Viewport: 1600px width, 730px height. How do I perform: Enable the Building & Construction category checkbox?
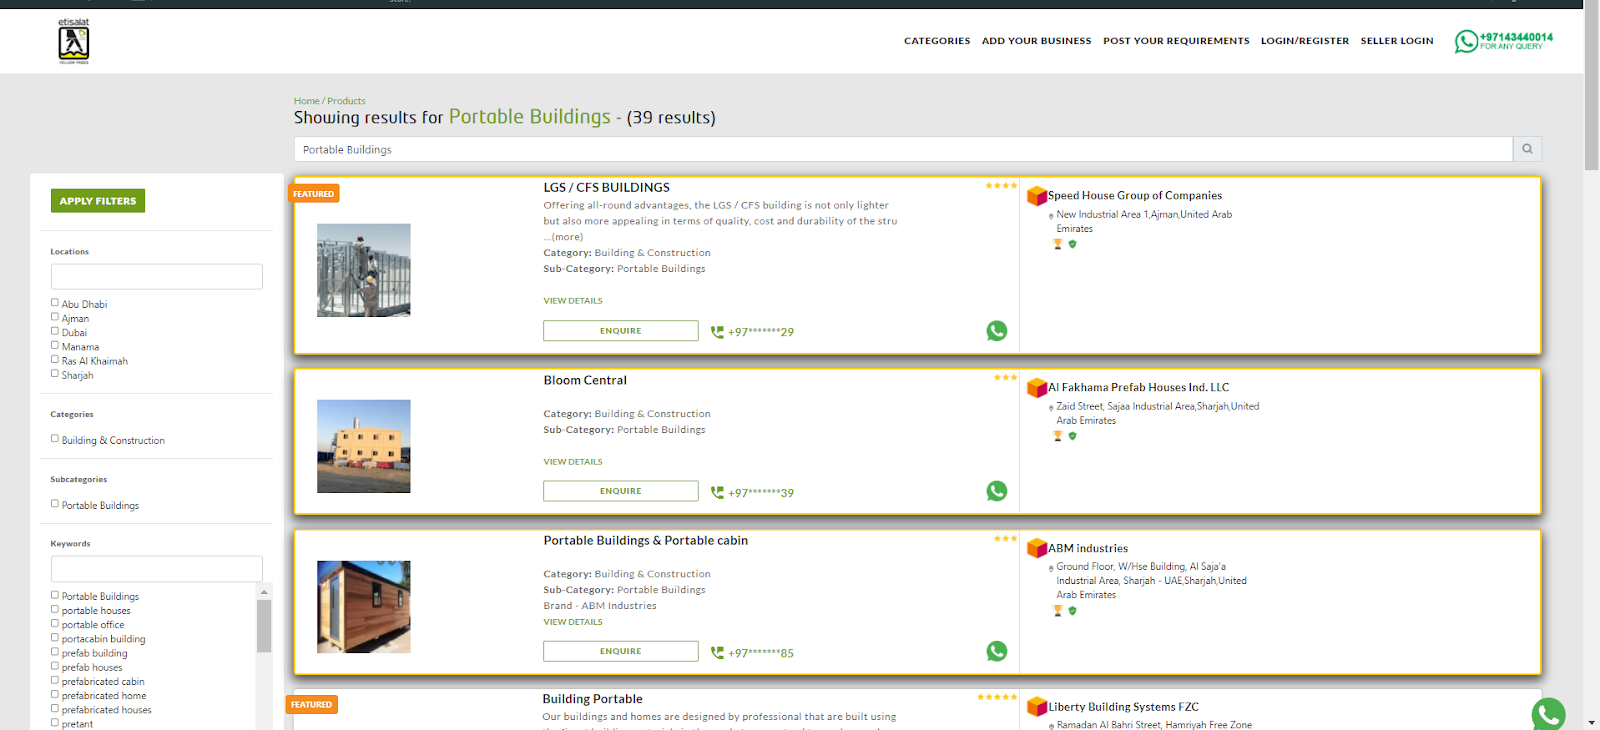coord(55,438)
